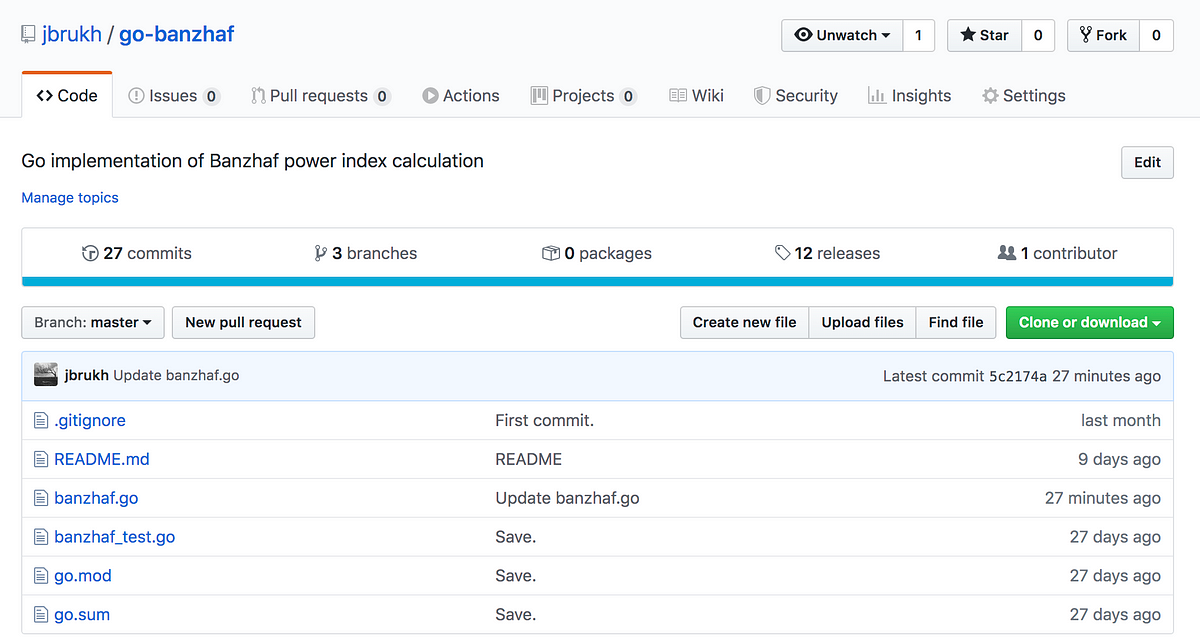Click '27 days ago' in banzhaf_test.go row
Viewport: 1200px width, 644px height.
[1115, 537]
